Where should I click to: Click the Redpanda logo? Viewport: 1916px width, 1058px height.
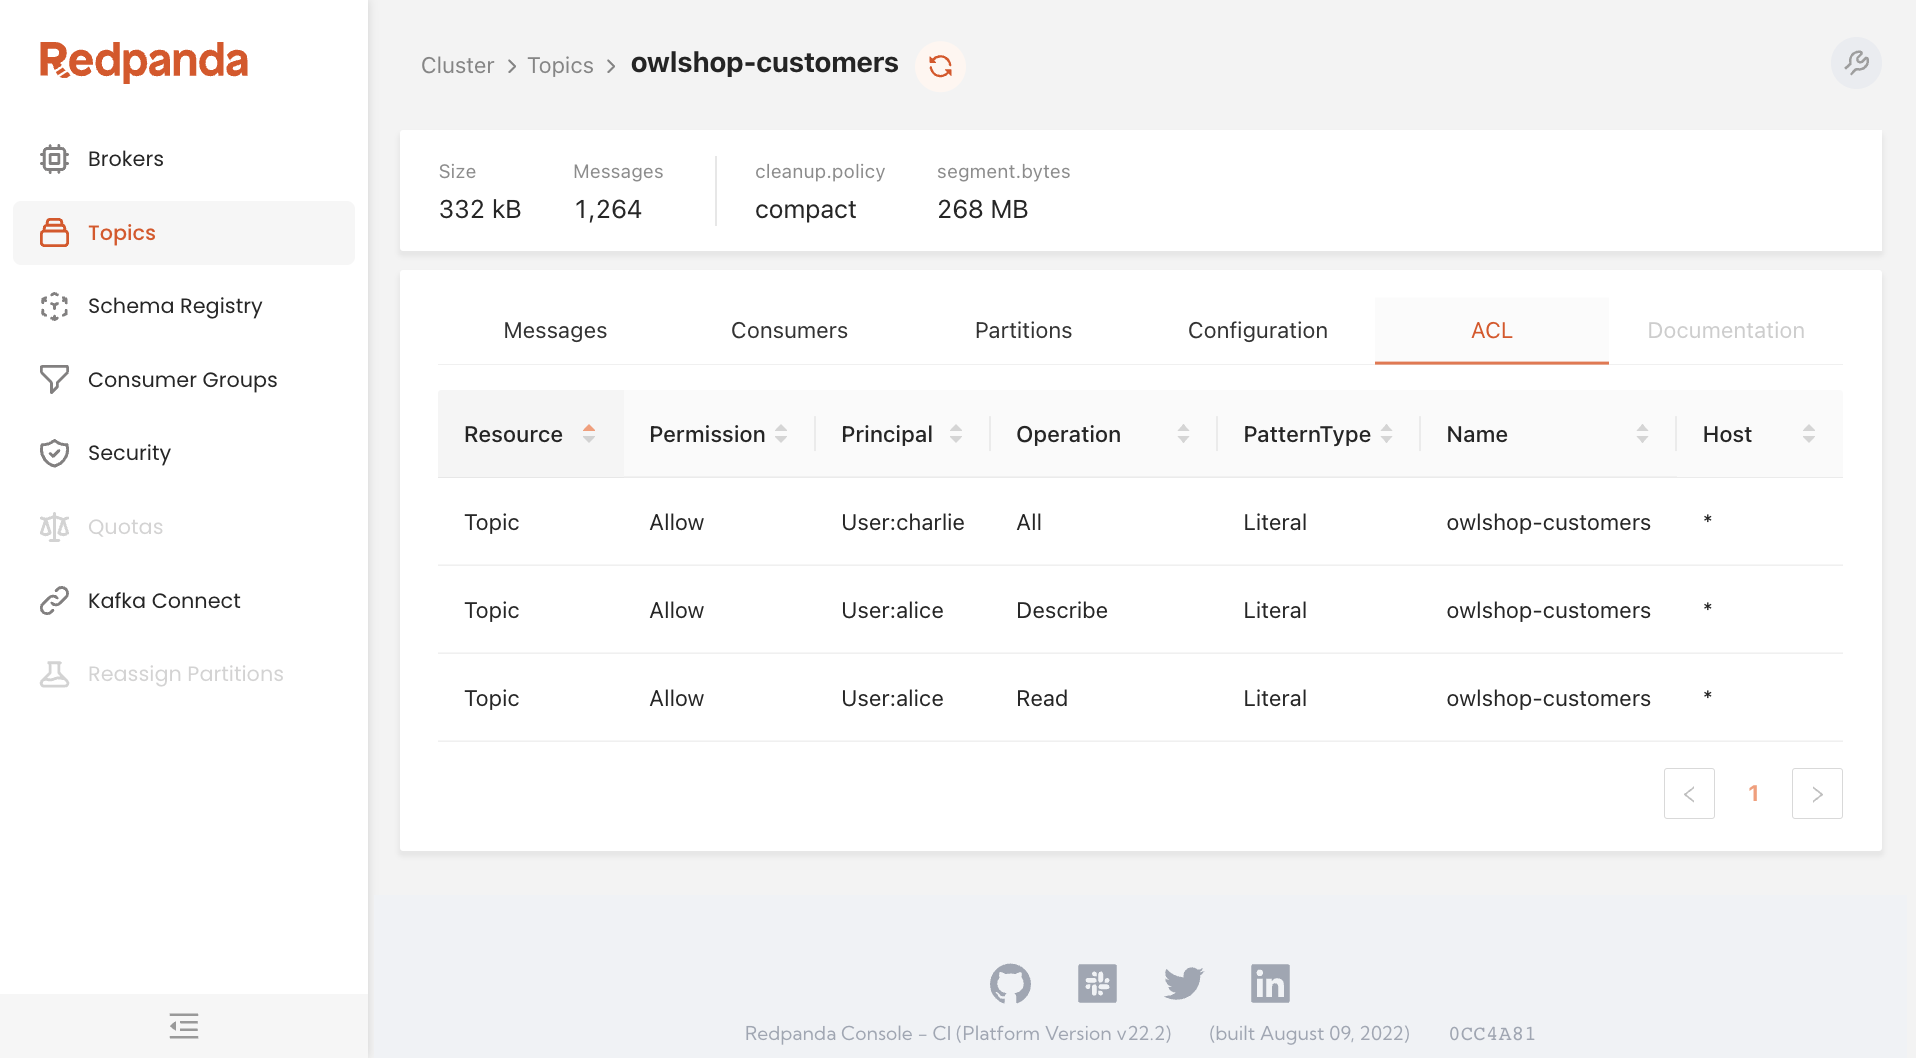click(x=144, y=61)
